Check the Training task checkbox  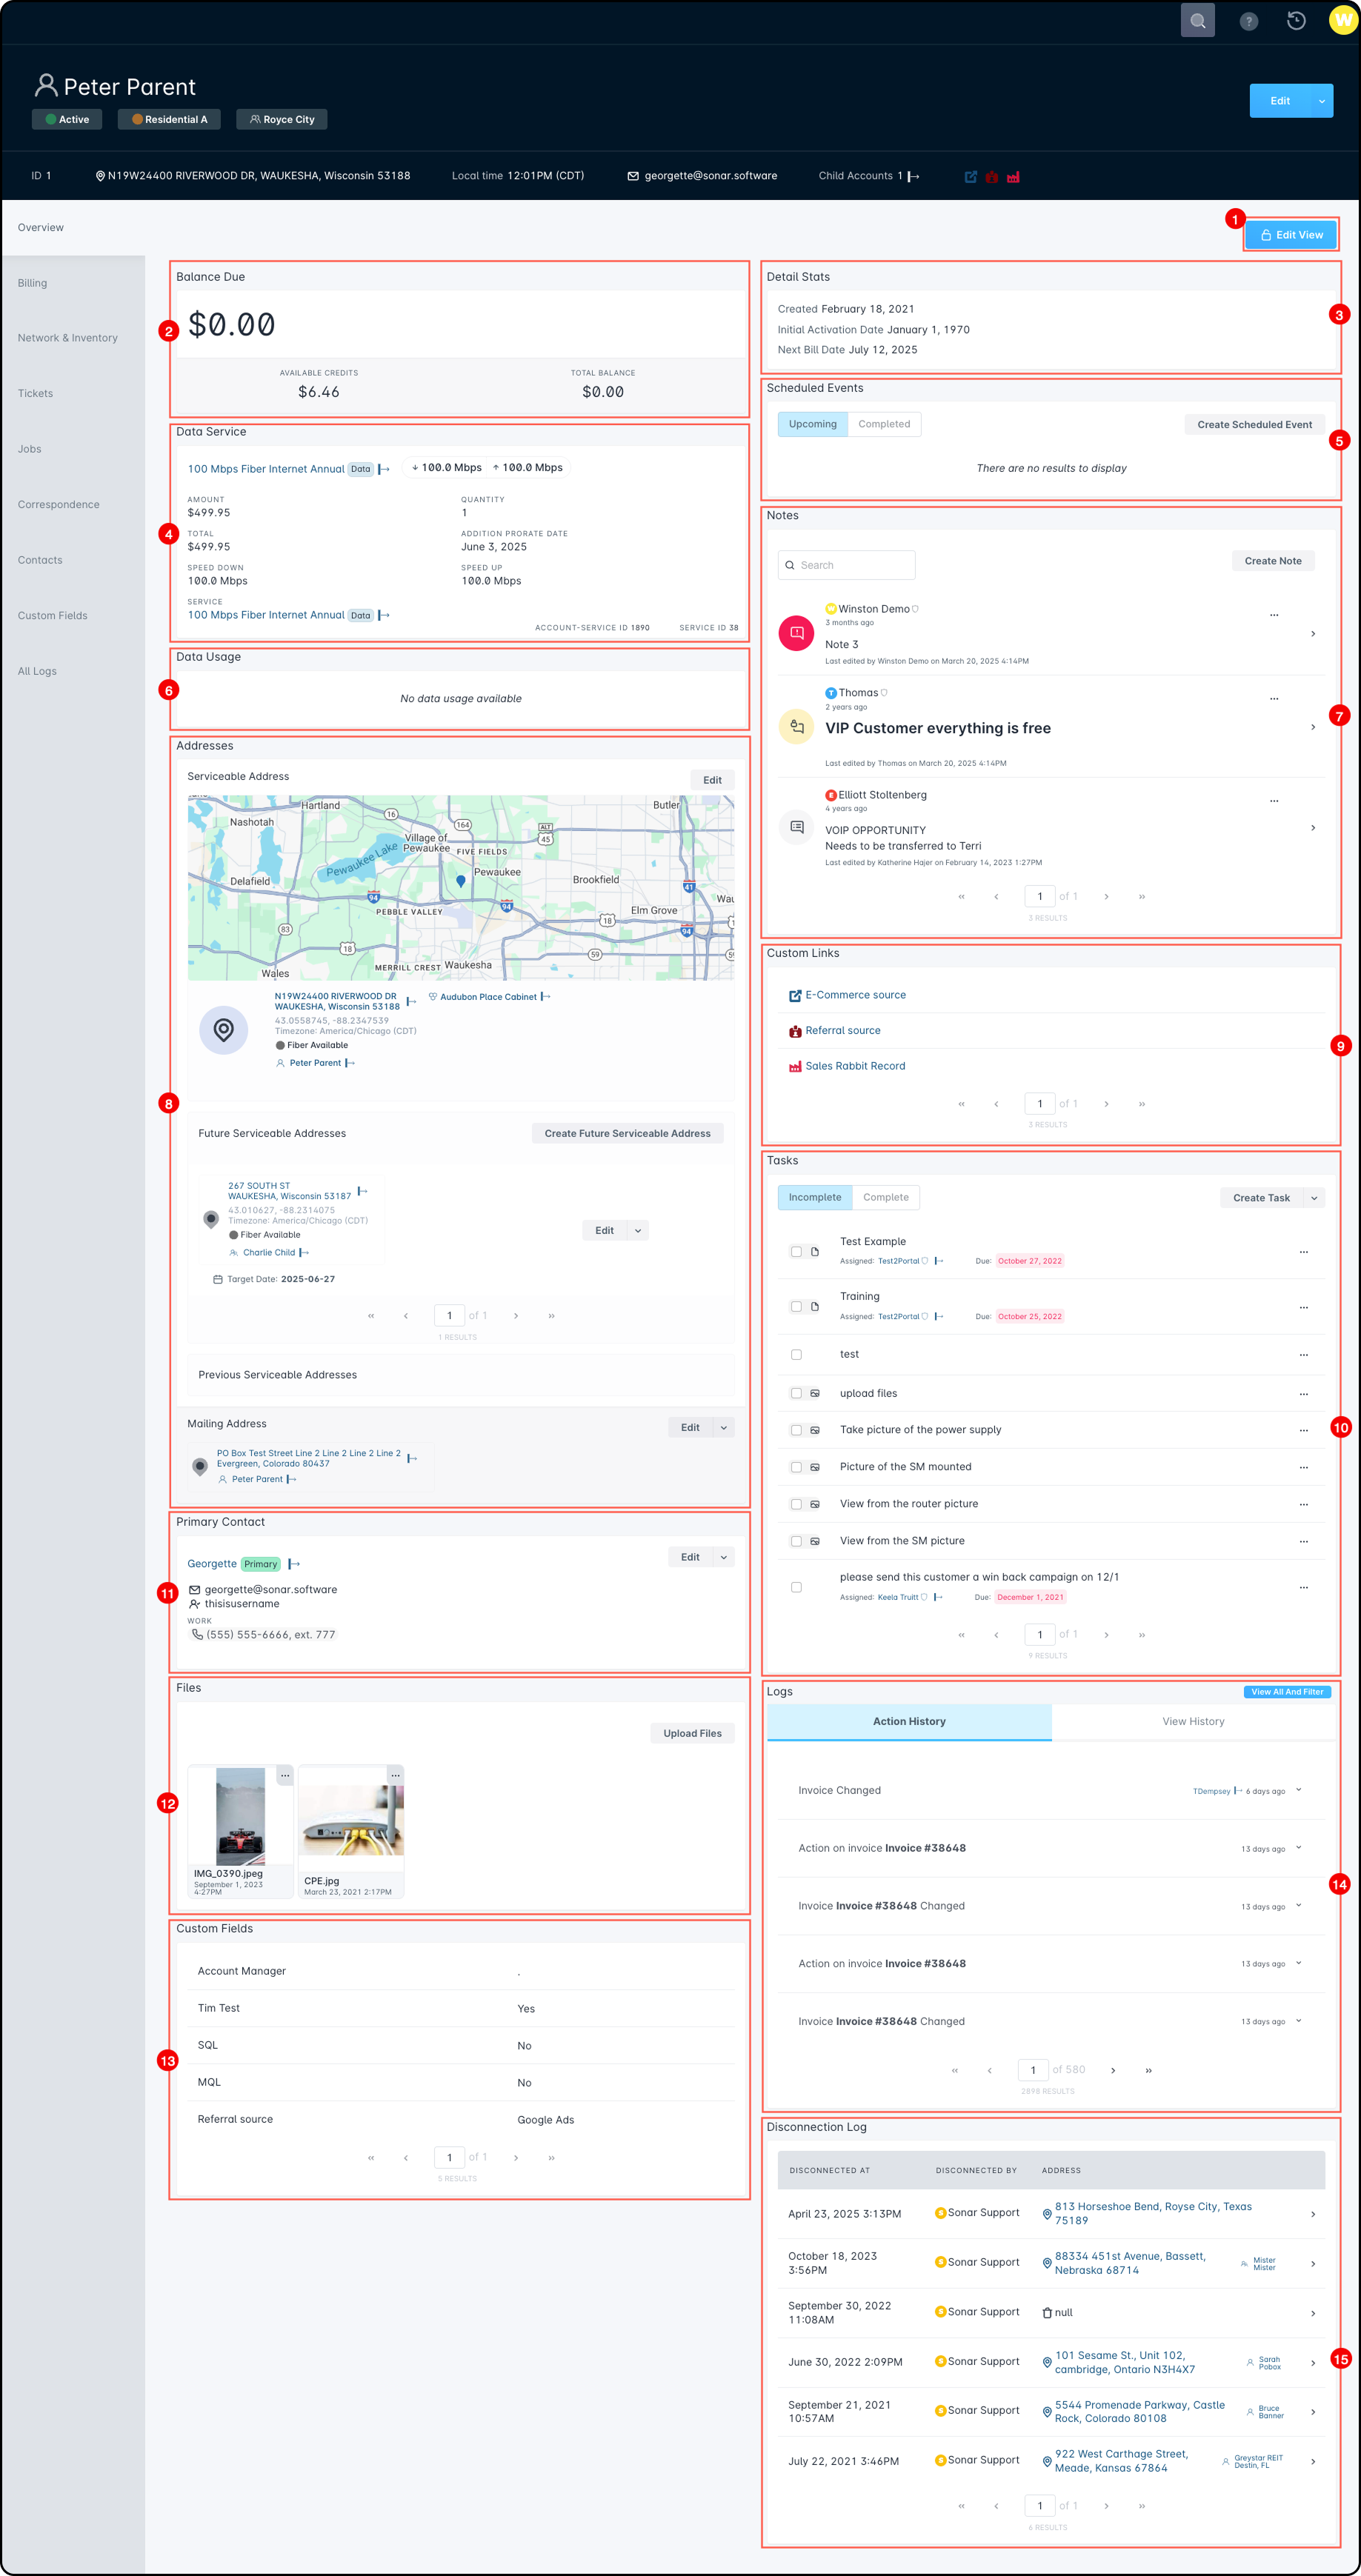coord(796,1307)
